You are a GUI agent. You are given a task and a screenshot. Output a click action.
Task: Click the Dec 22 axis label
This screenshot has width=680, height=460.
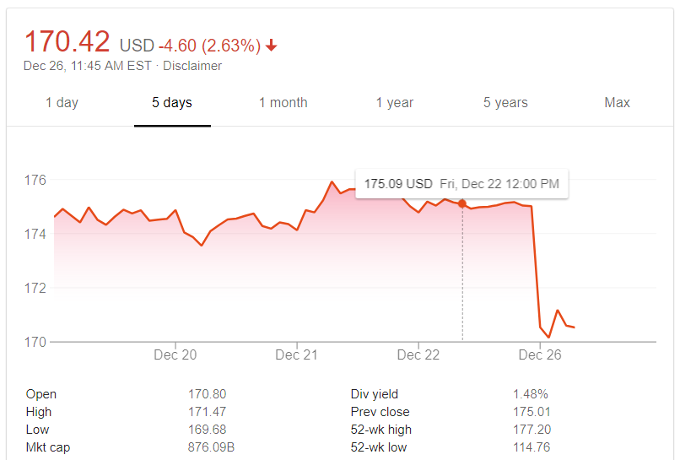(418, 355)
